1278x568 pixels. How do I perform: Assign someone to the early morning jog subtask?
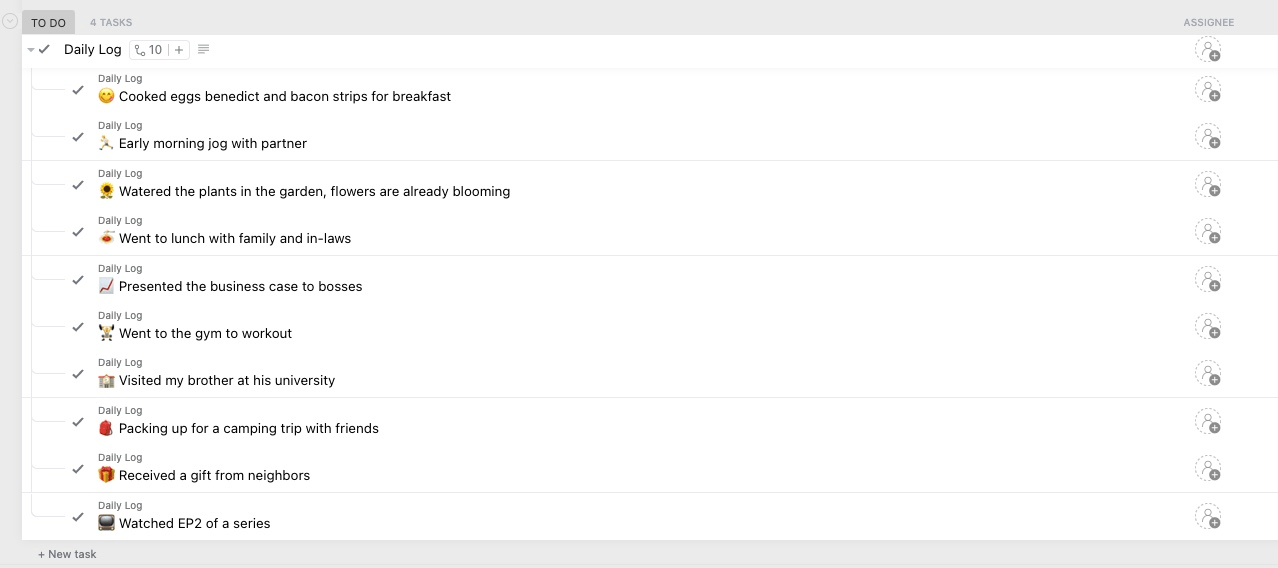1208,137
